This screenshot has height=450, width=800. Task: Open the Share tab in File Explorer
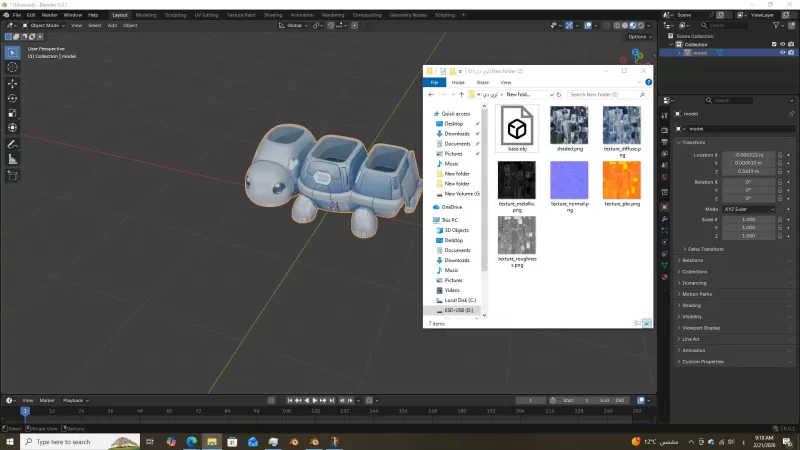(x=482, y=82)
